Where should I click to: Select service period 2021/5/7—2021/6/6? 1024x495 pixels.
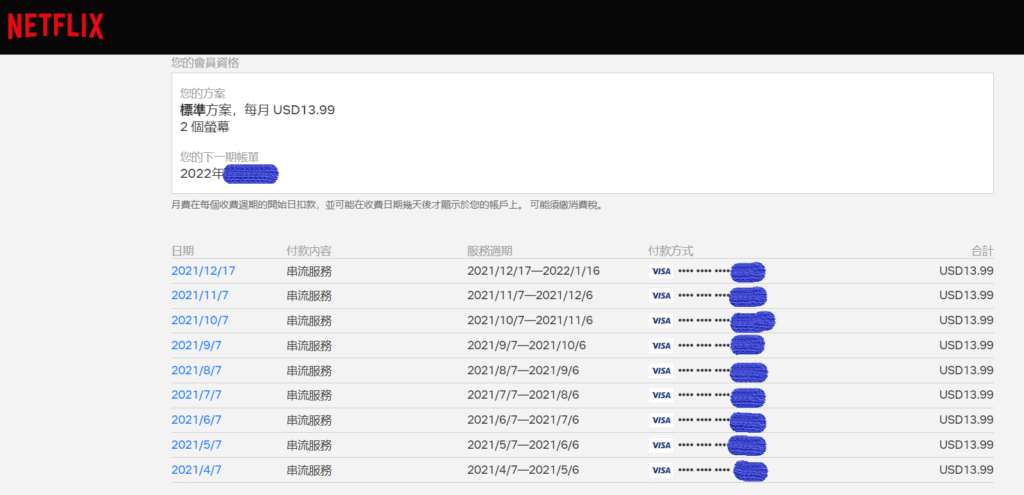tap(523, 444)
